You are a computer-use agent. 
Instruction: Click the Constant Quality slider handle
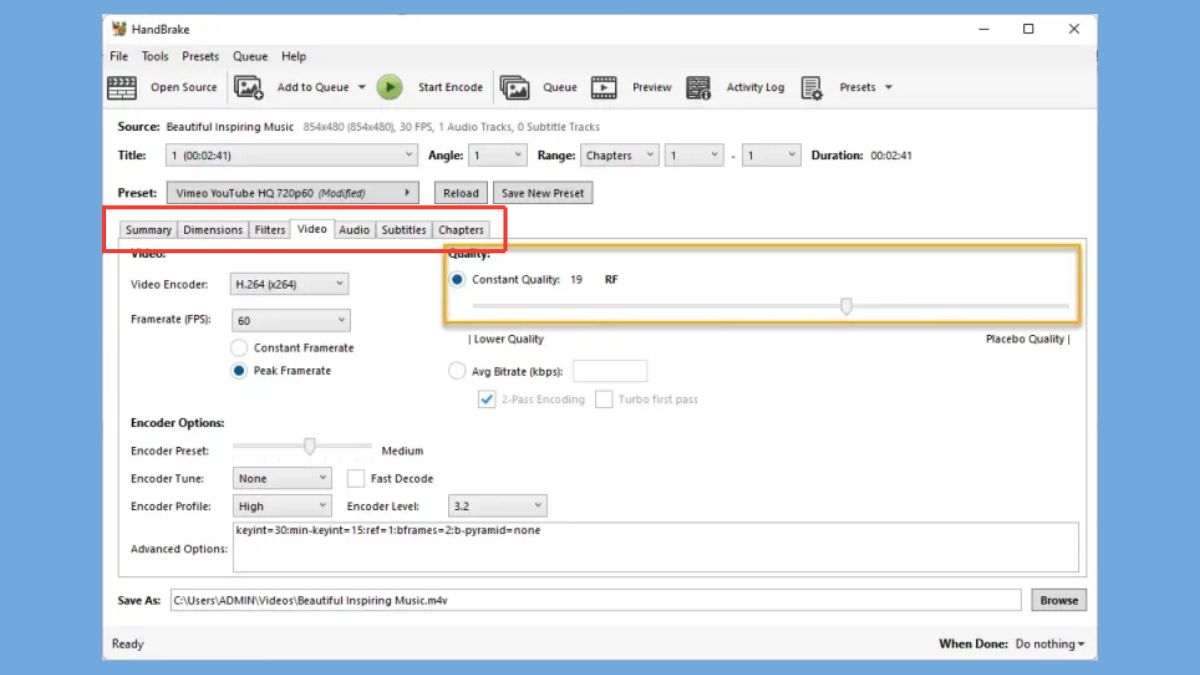click(846, 306)
